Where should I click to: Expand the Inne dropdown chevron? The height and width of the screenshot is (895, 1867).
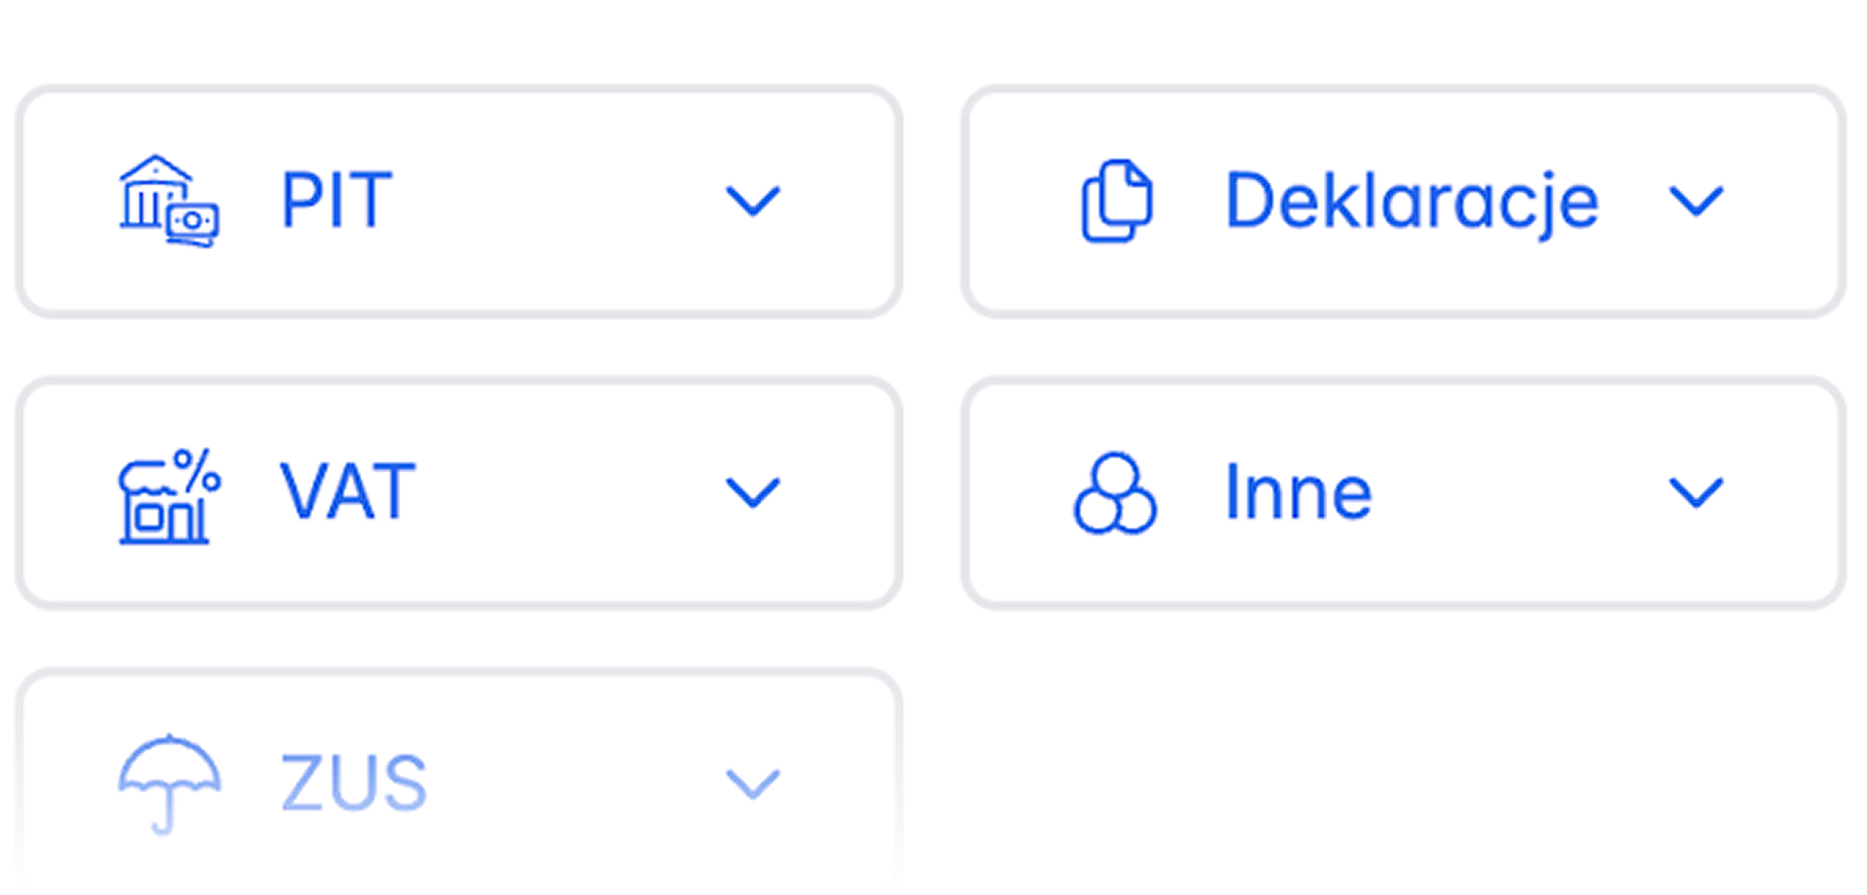[1696, 492]
